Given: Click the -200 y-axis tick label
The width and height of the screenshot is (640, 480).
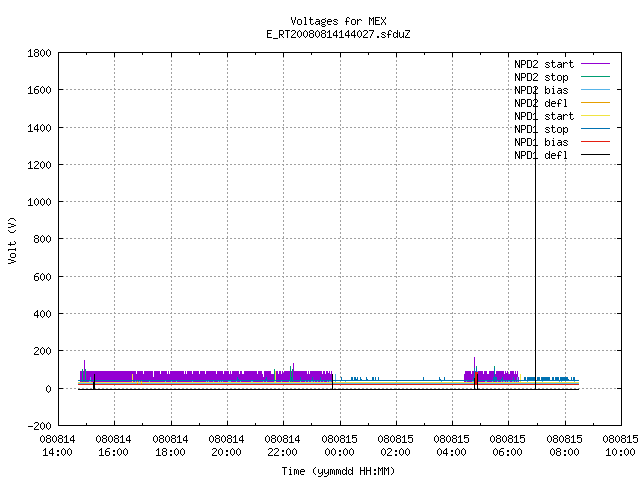Looking at the screenshot, I should coord(39,426).
